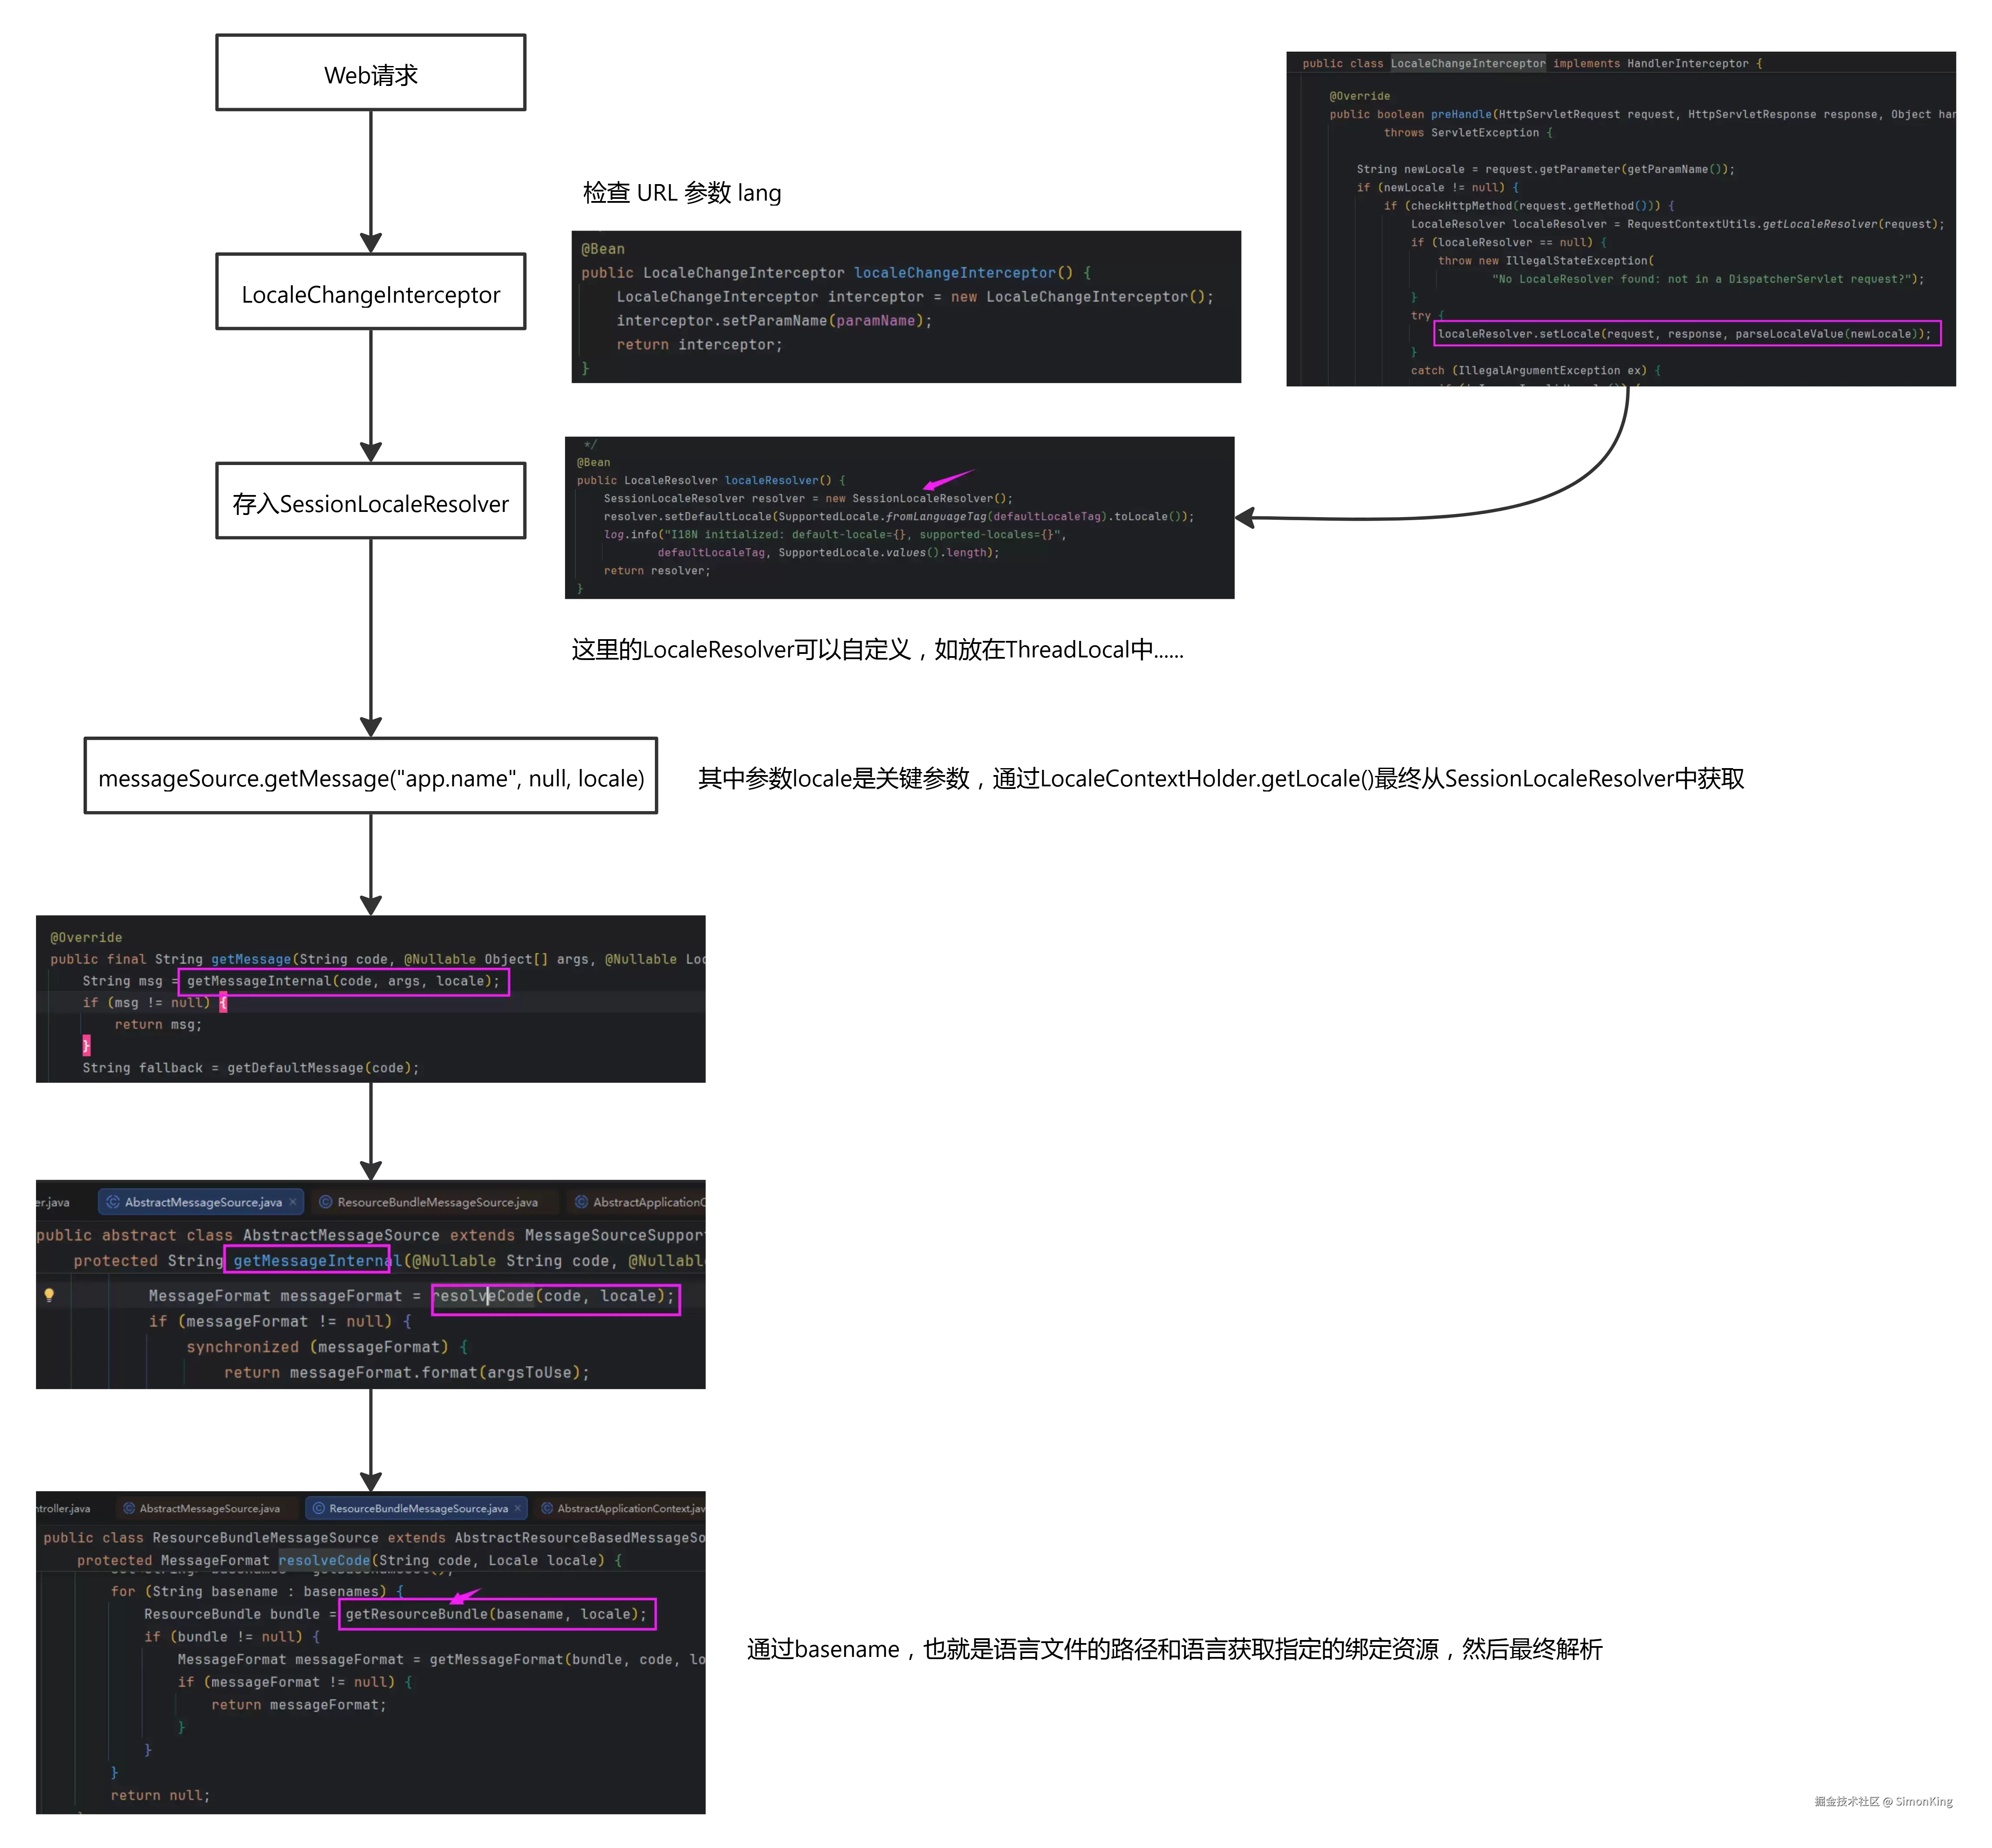Close the AbstractMessageSource.java tab

click(x=293, y=1202)
